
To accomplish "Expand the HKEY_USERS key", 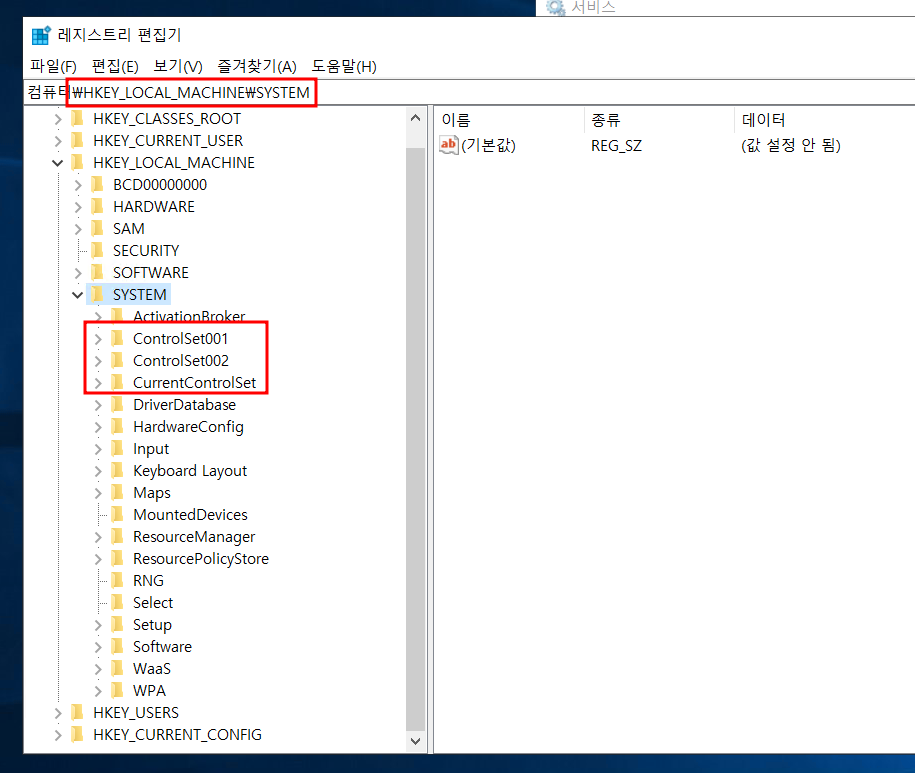I will tap(58, 713).
